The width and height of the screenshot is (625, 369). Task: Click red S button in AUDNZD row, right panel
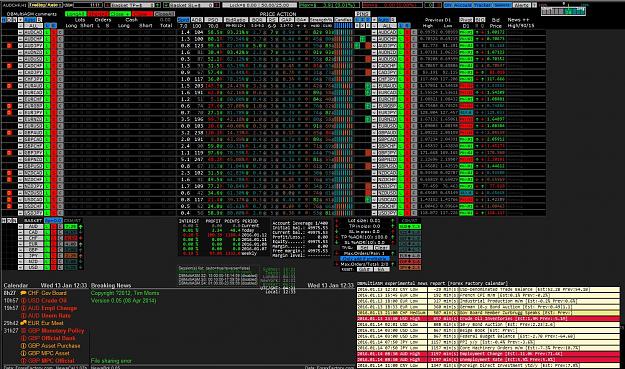click(x=407, y=52)
